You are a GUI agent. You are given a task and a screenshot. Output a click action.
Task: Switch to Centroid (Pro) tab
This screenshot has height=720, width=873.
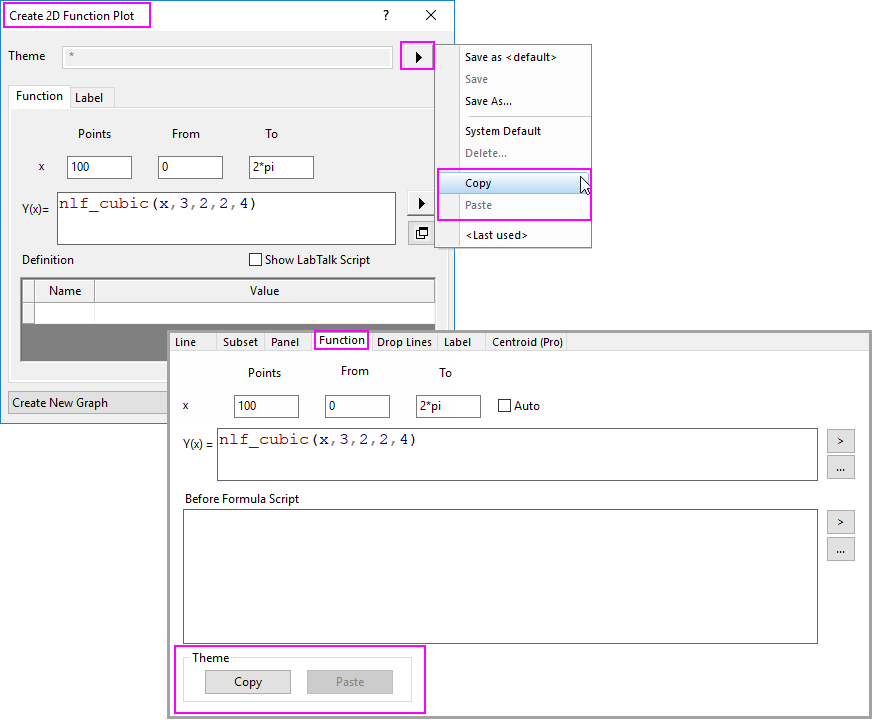[x=527, y=342]
